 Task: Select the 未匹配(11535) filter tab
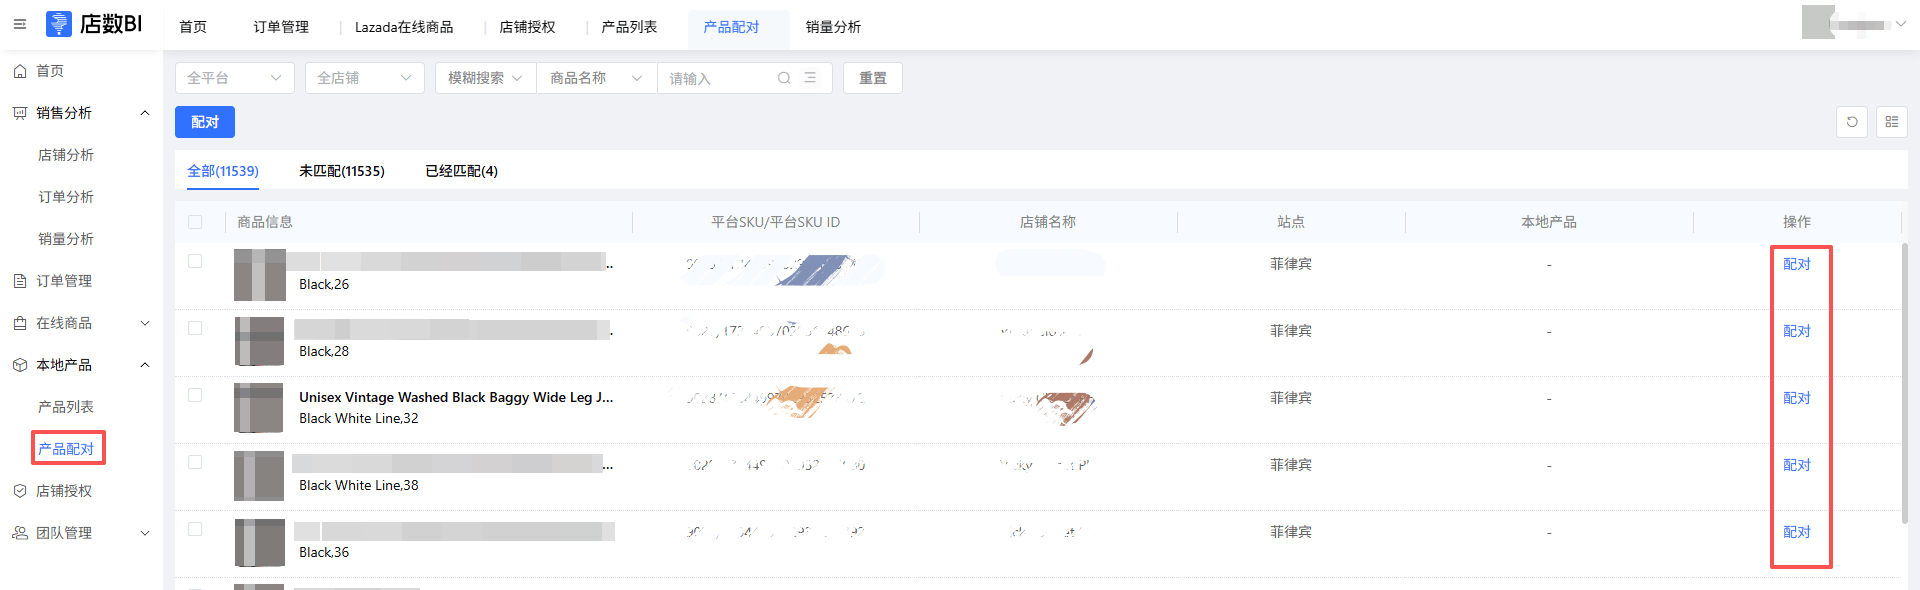[x=342, y=171]
